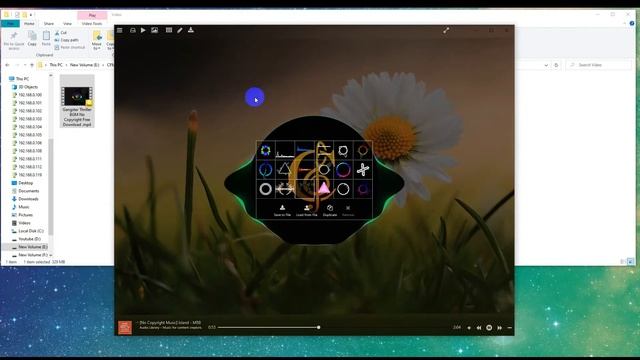Skip to the previous track
Image resolution: width=640 pixels, height=360 pixels.
479,328
